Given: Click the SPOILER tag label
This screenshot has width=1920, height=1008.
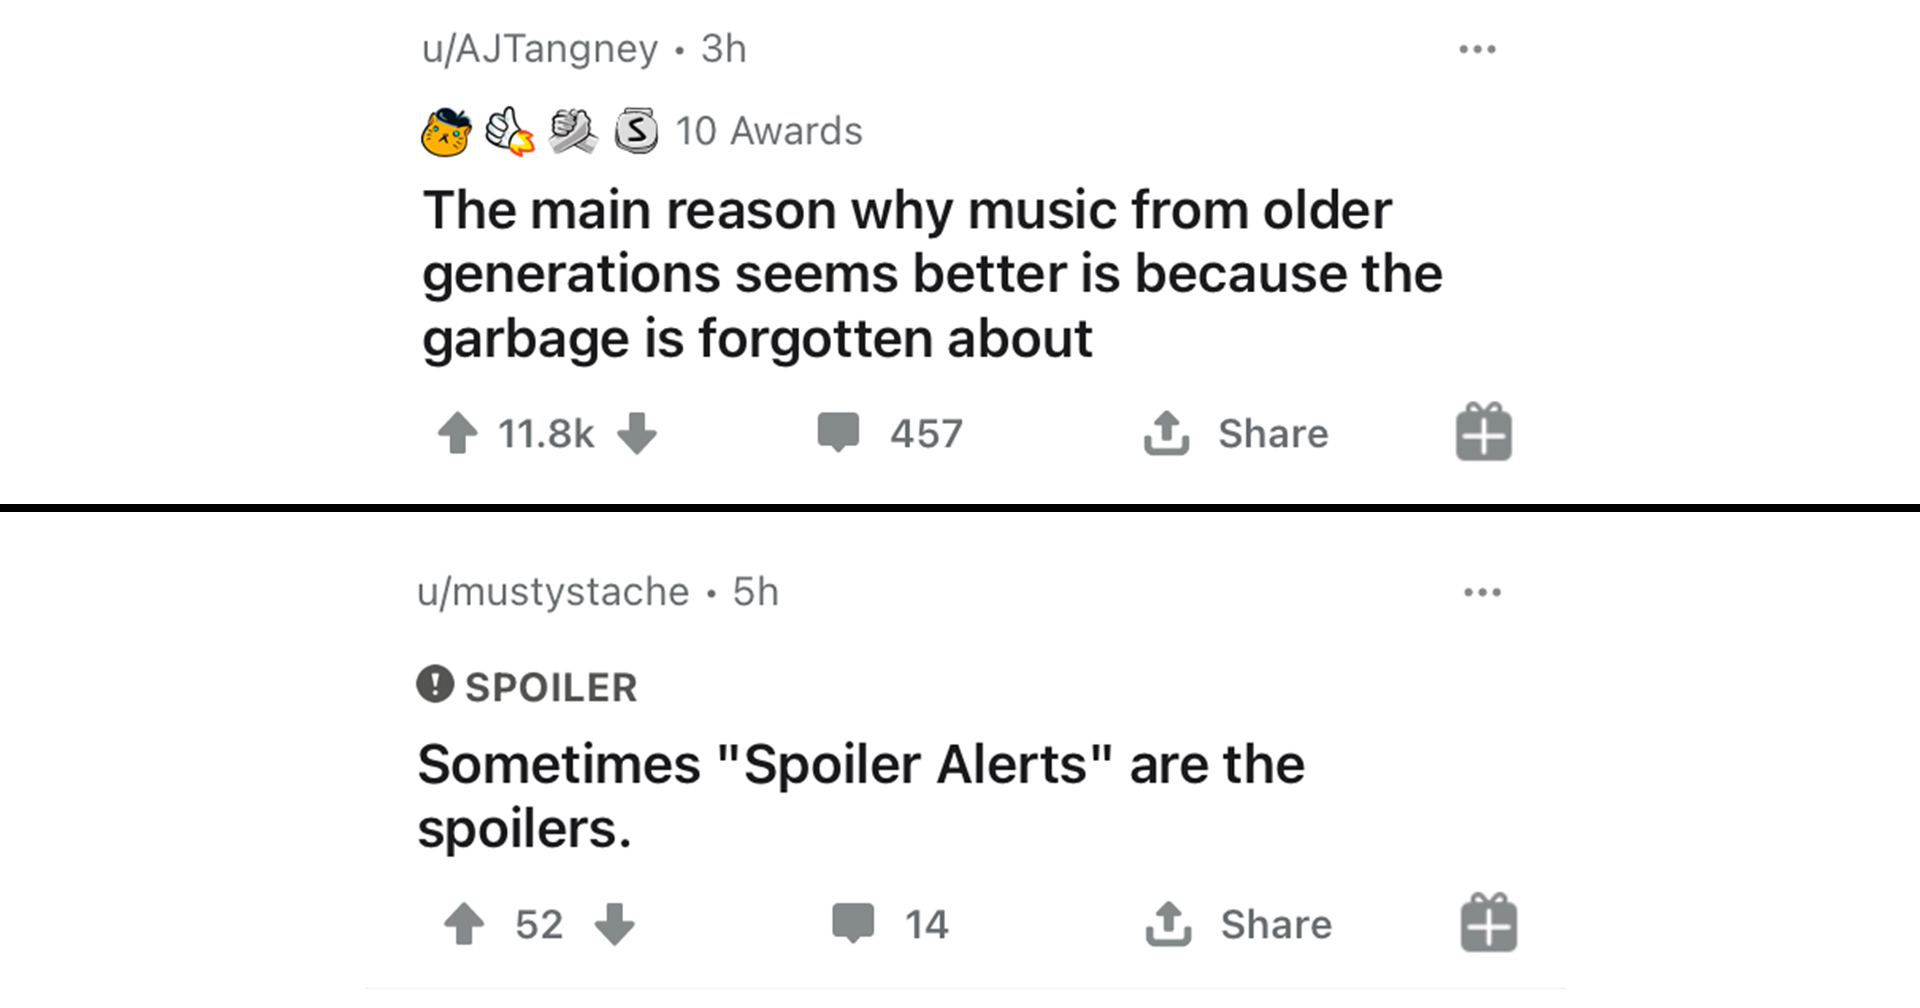Looking at the screenshot, I should tap(550, 687).
